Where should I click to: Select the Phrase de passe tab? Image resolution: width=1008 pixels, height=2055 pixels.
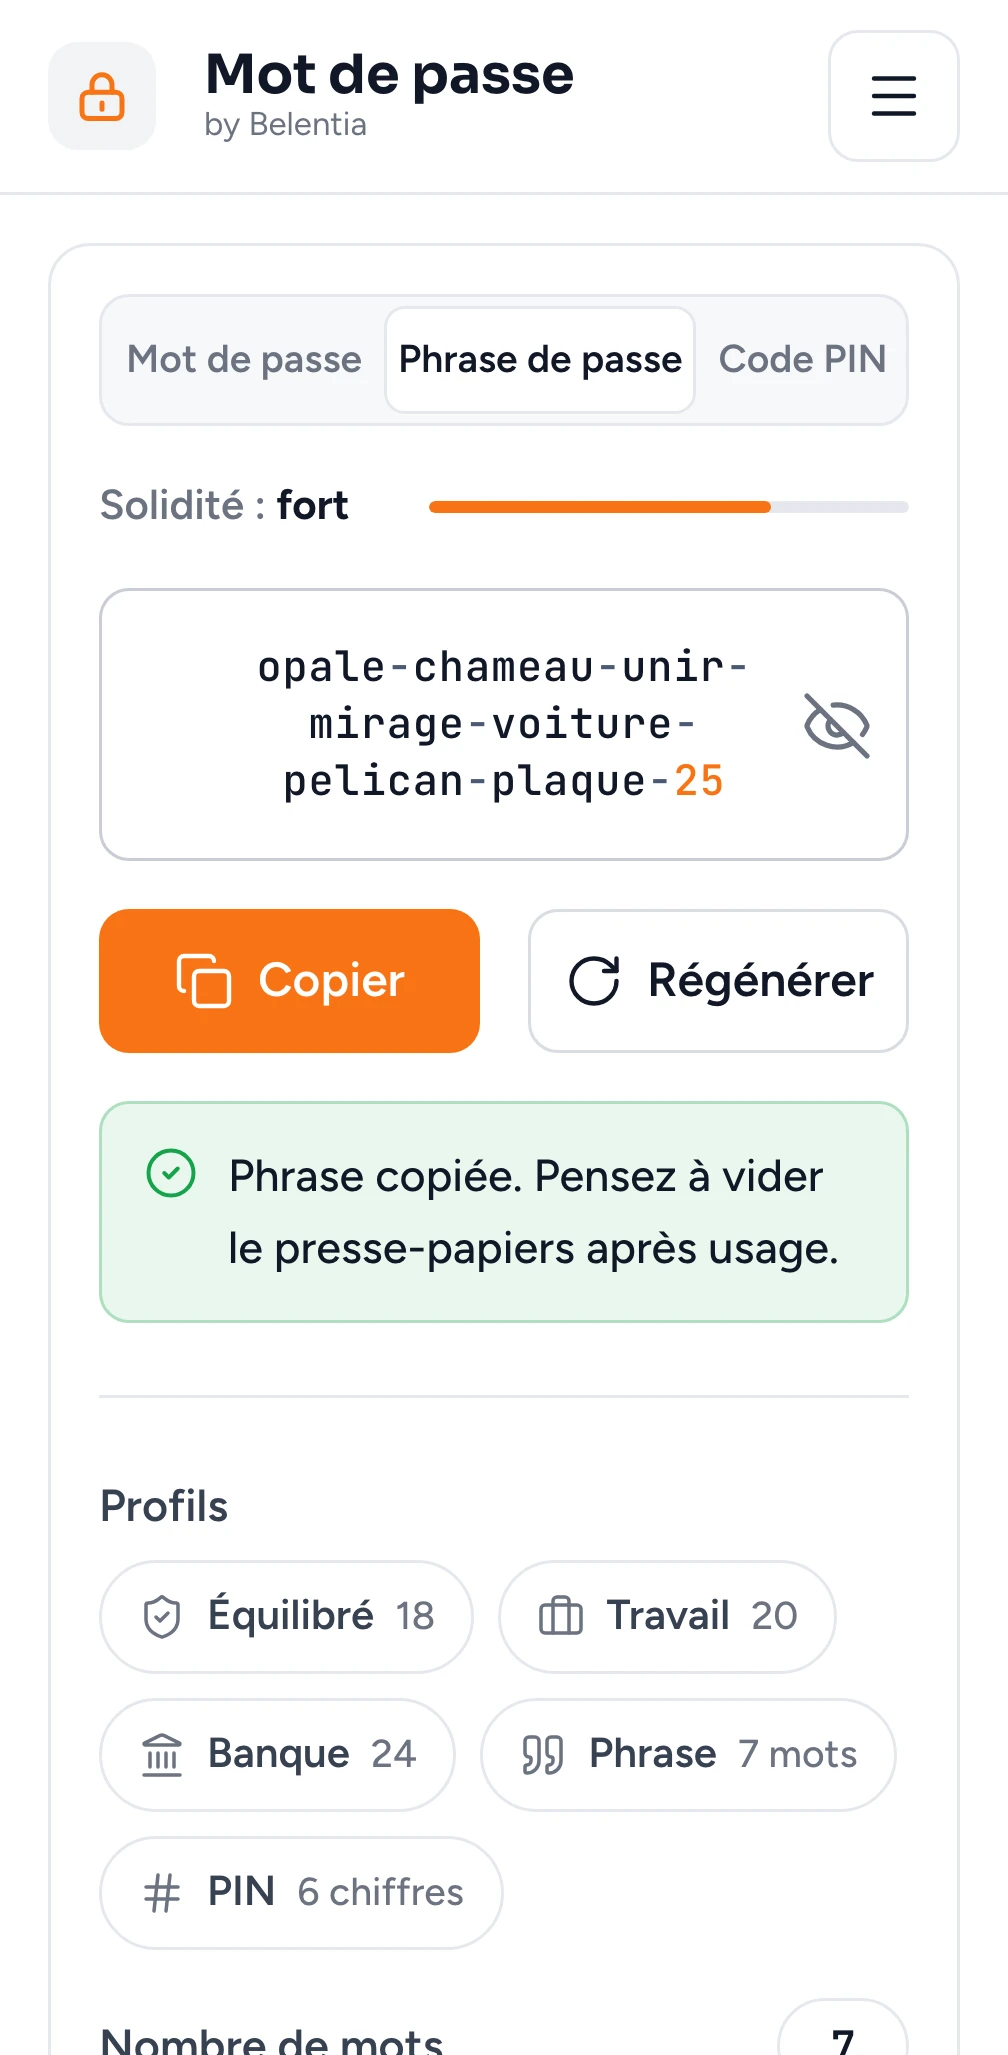tap(540, 360)
